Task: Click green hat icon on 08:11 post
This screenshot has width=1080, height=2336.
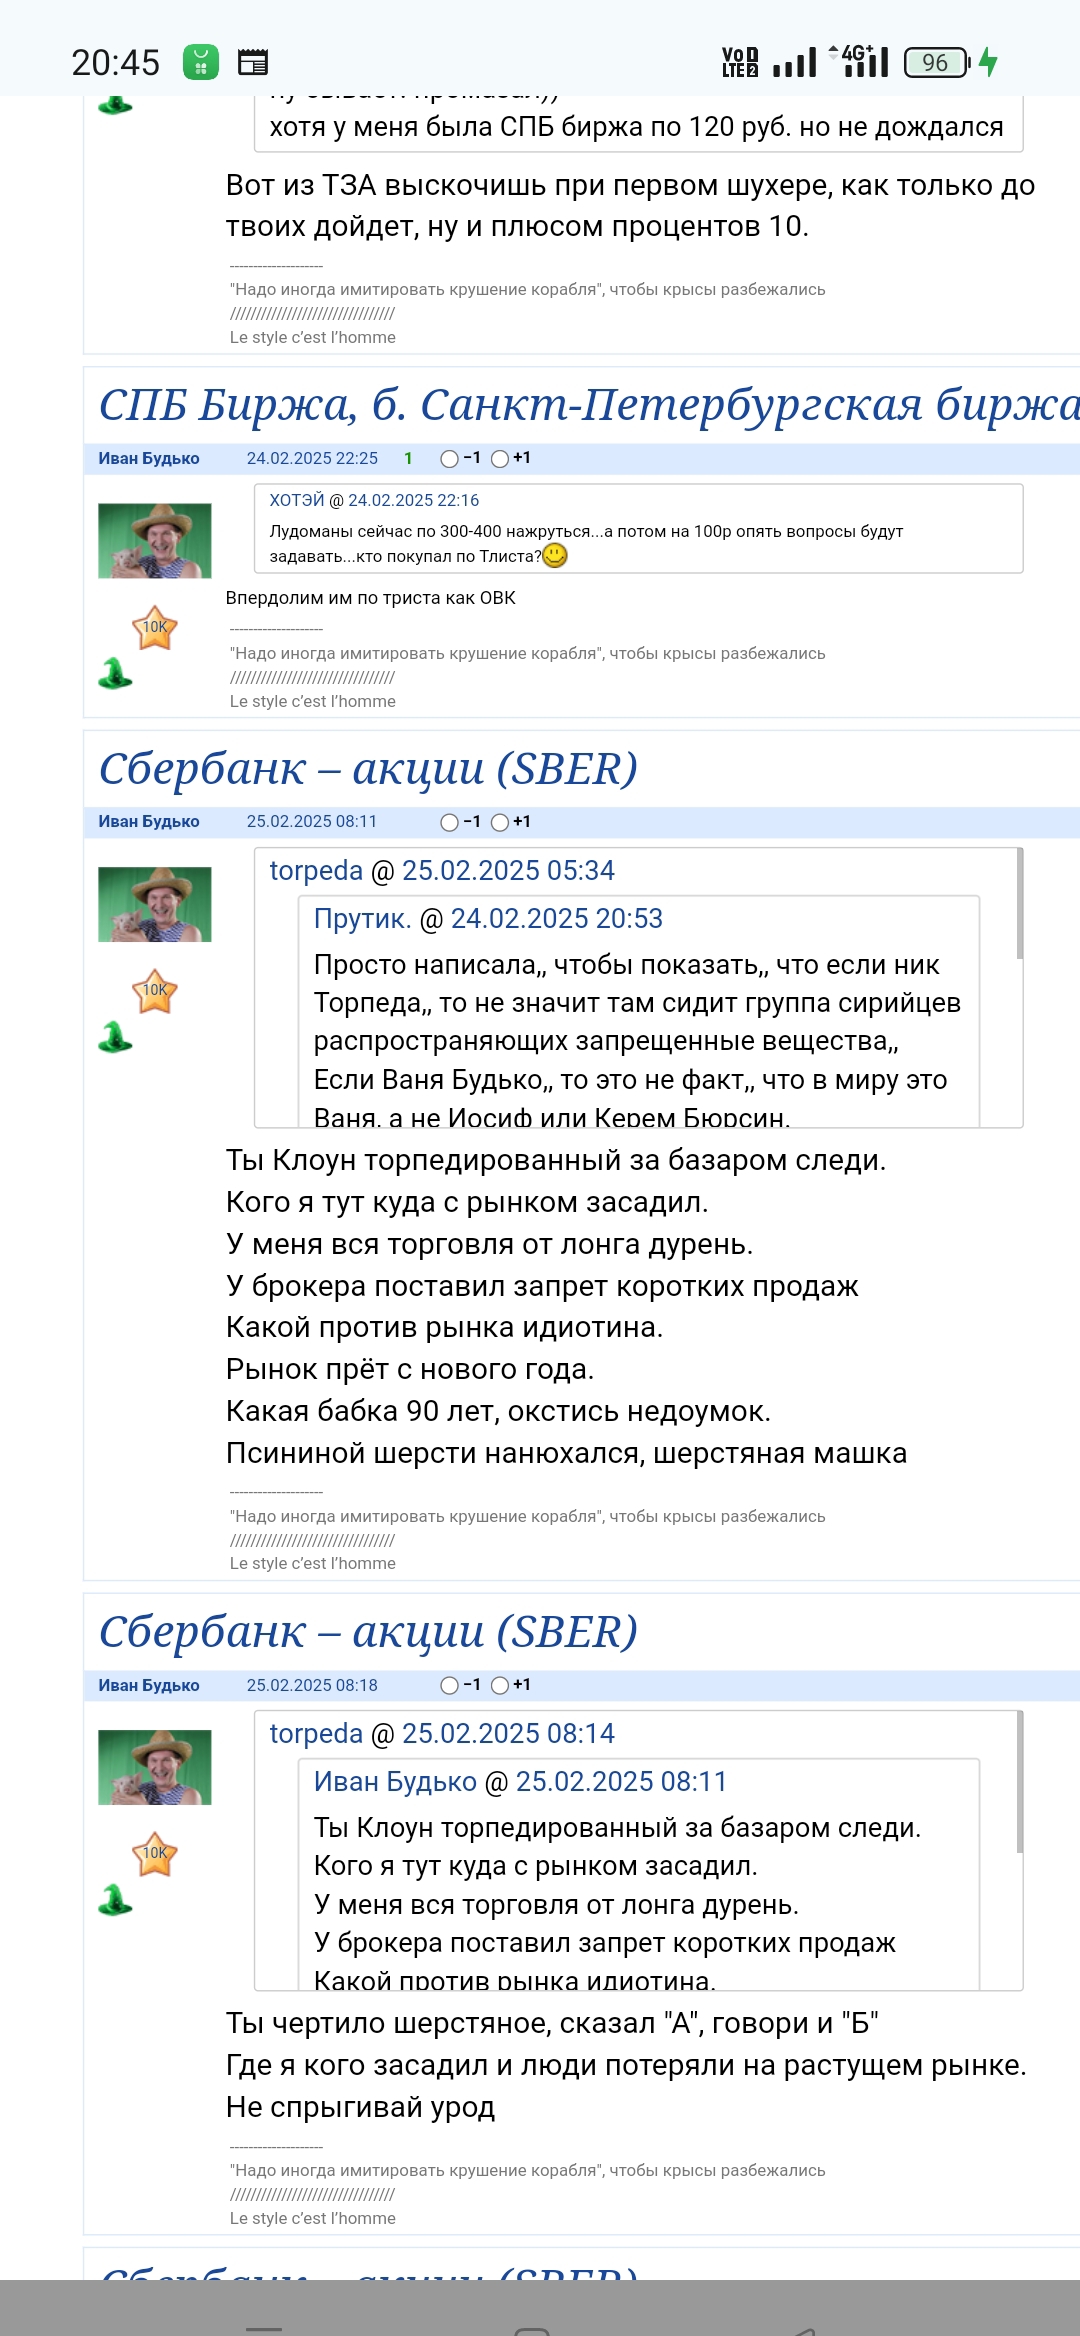Action: pyautogui.click(x=115, y=1036)
